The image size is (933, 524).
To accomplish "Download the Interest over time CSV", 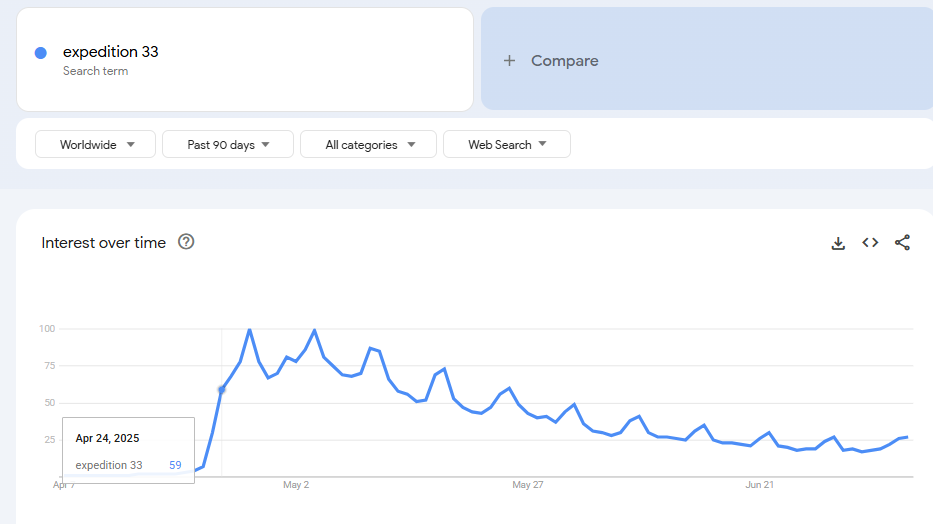I will [838, 243].
